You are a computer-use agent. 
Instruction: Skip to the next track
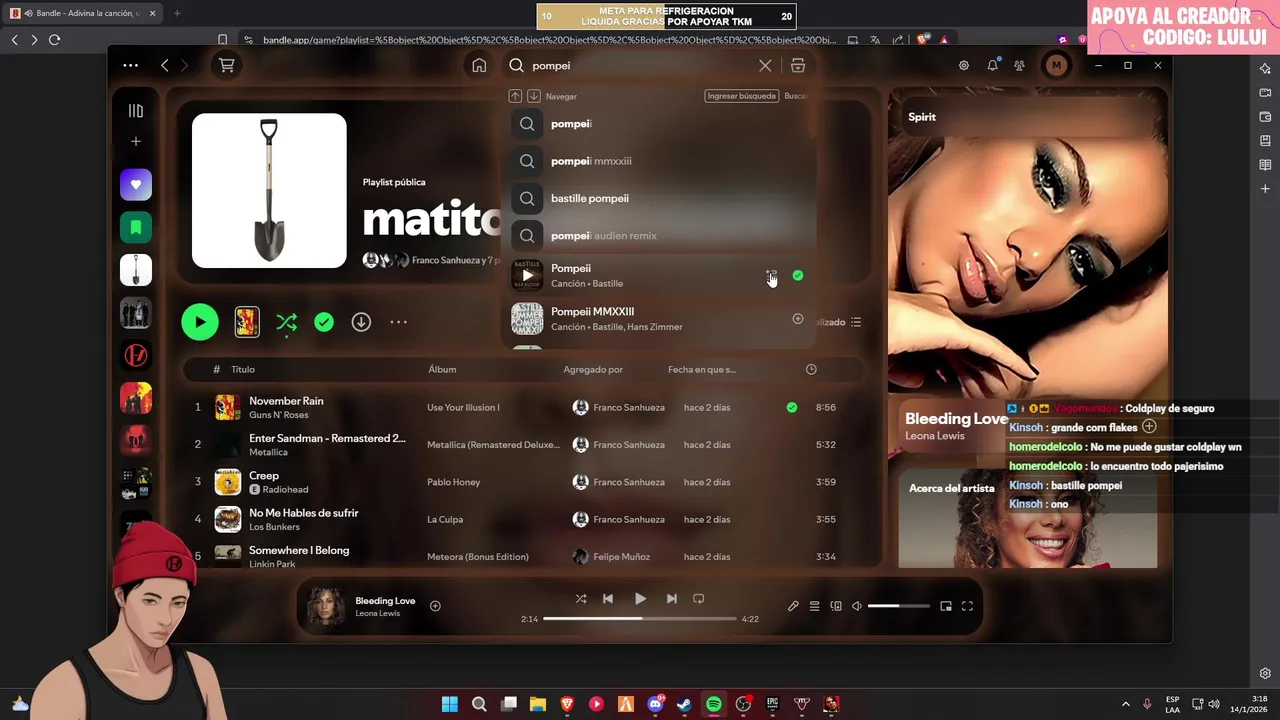672,599
